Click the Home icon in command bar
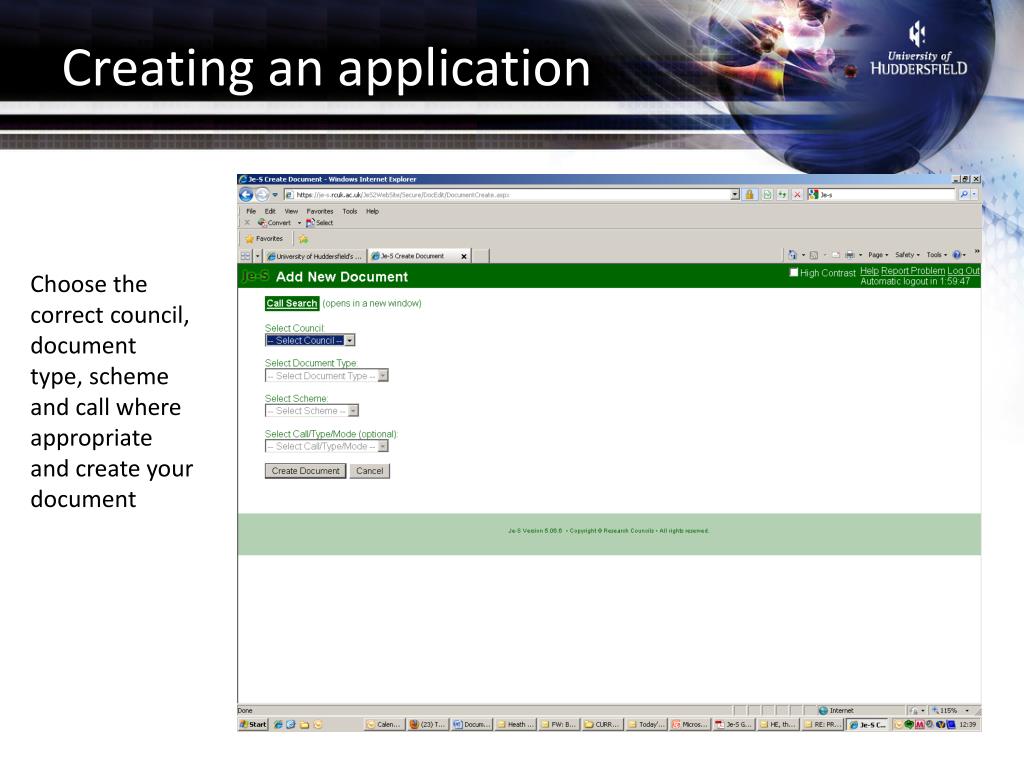 point(792,255)
